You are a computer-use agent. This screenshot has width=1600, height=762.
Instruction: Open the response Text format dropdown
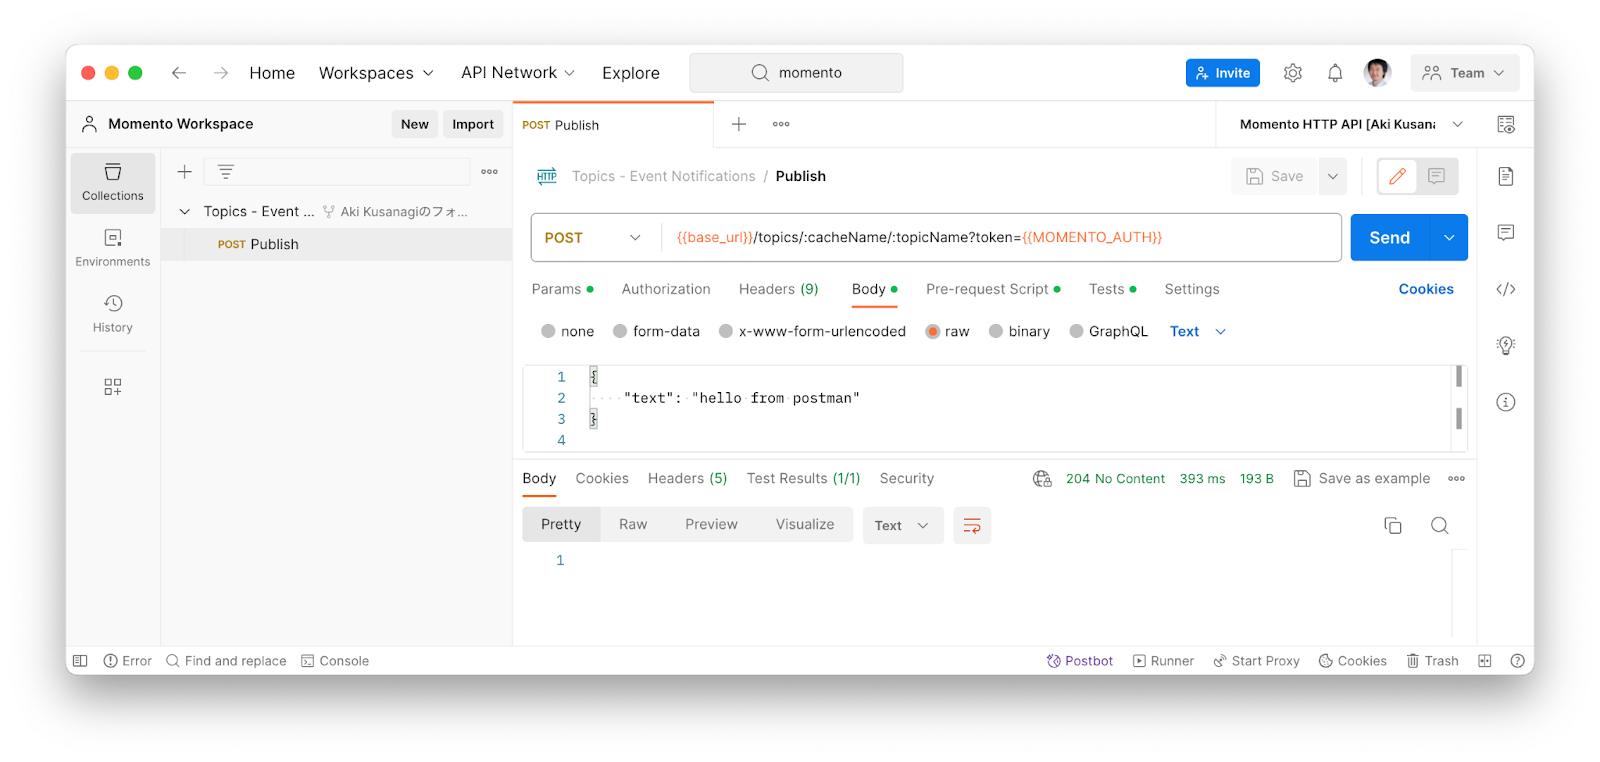click(903, 526)
